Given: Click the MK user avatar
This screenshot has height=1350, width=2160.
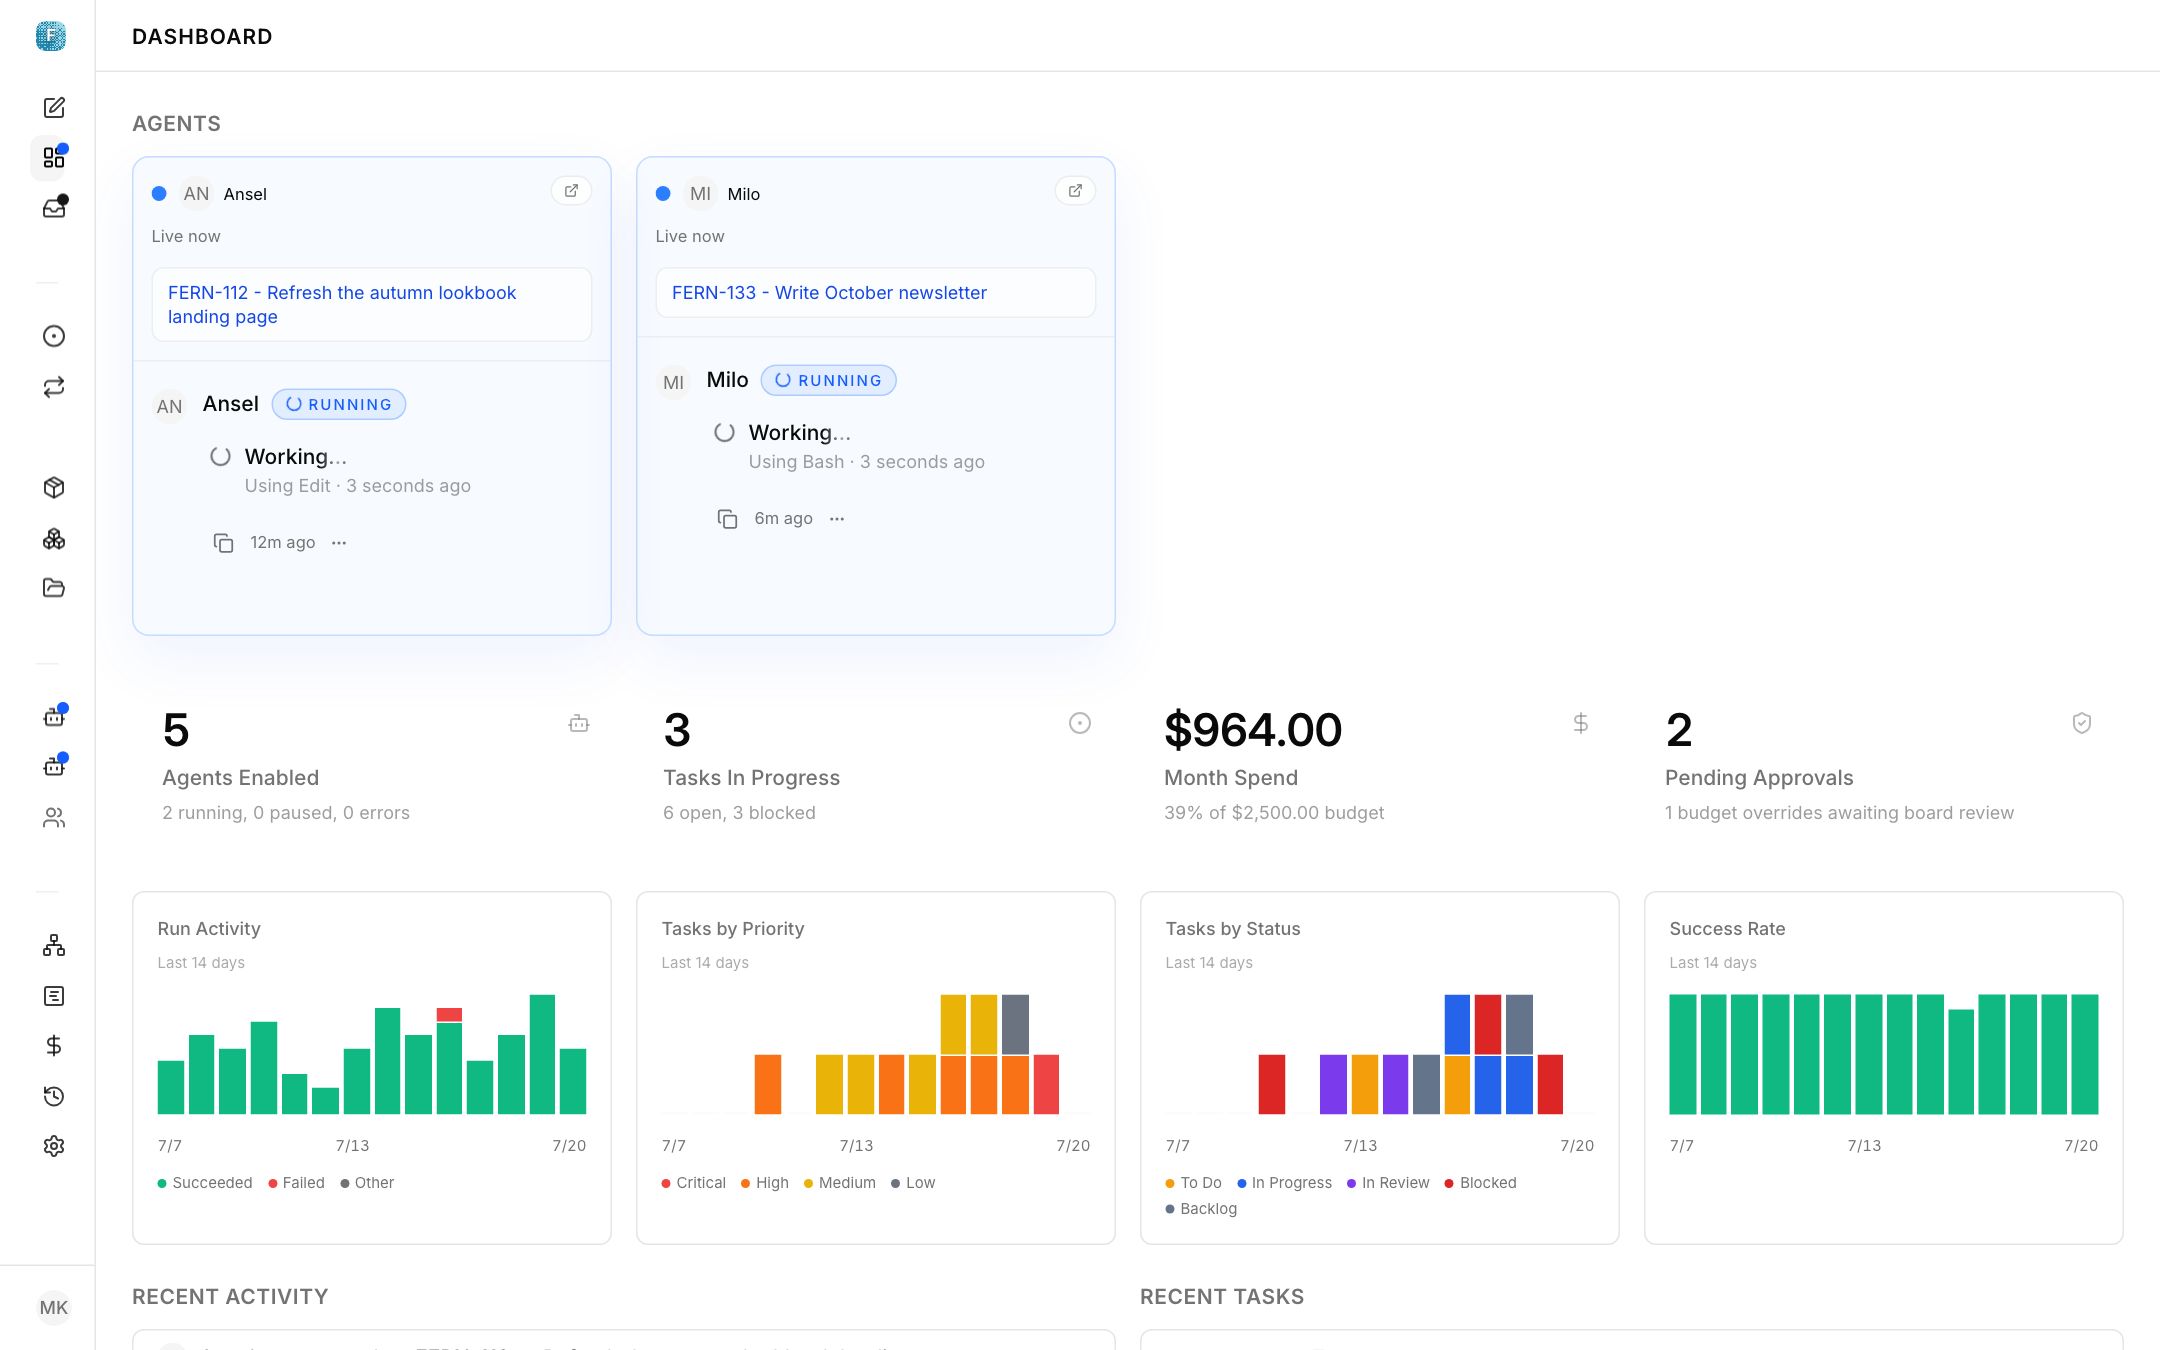Looking at the screenshot, I should tap(54, 1308).
